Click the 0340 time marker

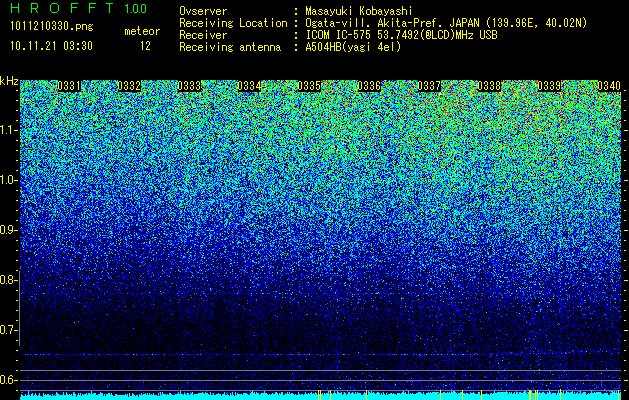point(609,86)
